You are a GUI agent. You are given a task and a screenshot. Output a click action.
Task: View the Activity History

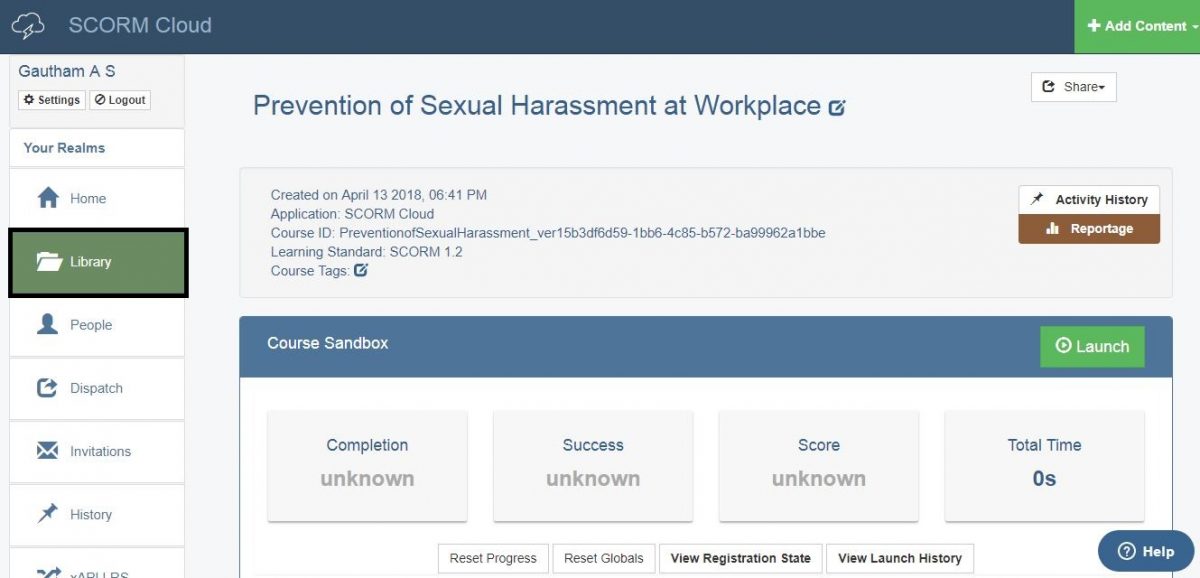tap(1089, 199)
